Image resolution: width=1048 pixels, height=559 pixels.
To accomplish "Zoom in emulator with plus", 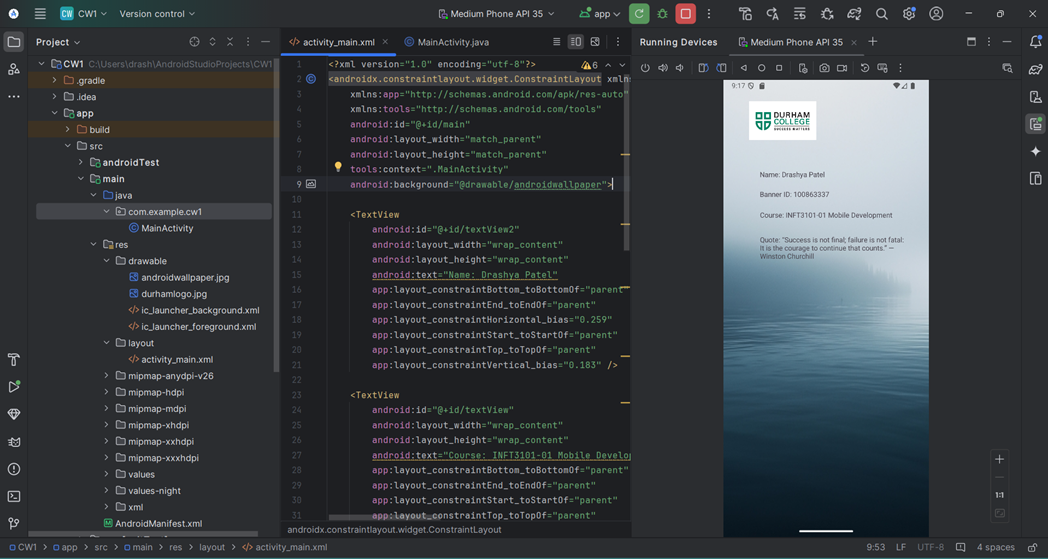I will click(x=999, y=459).
